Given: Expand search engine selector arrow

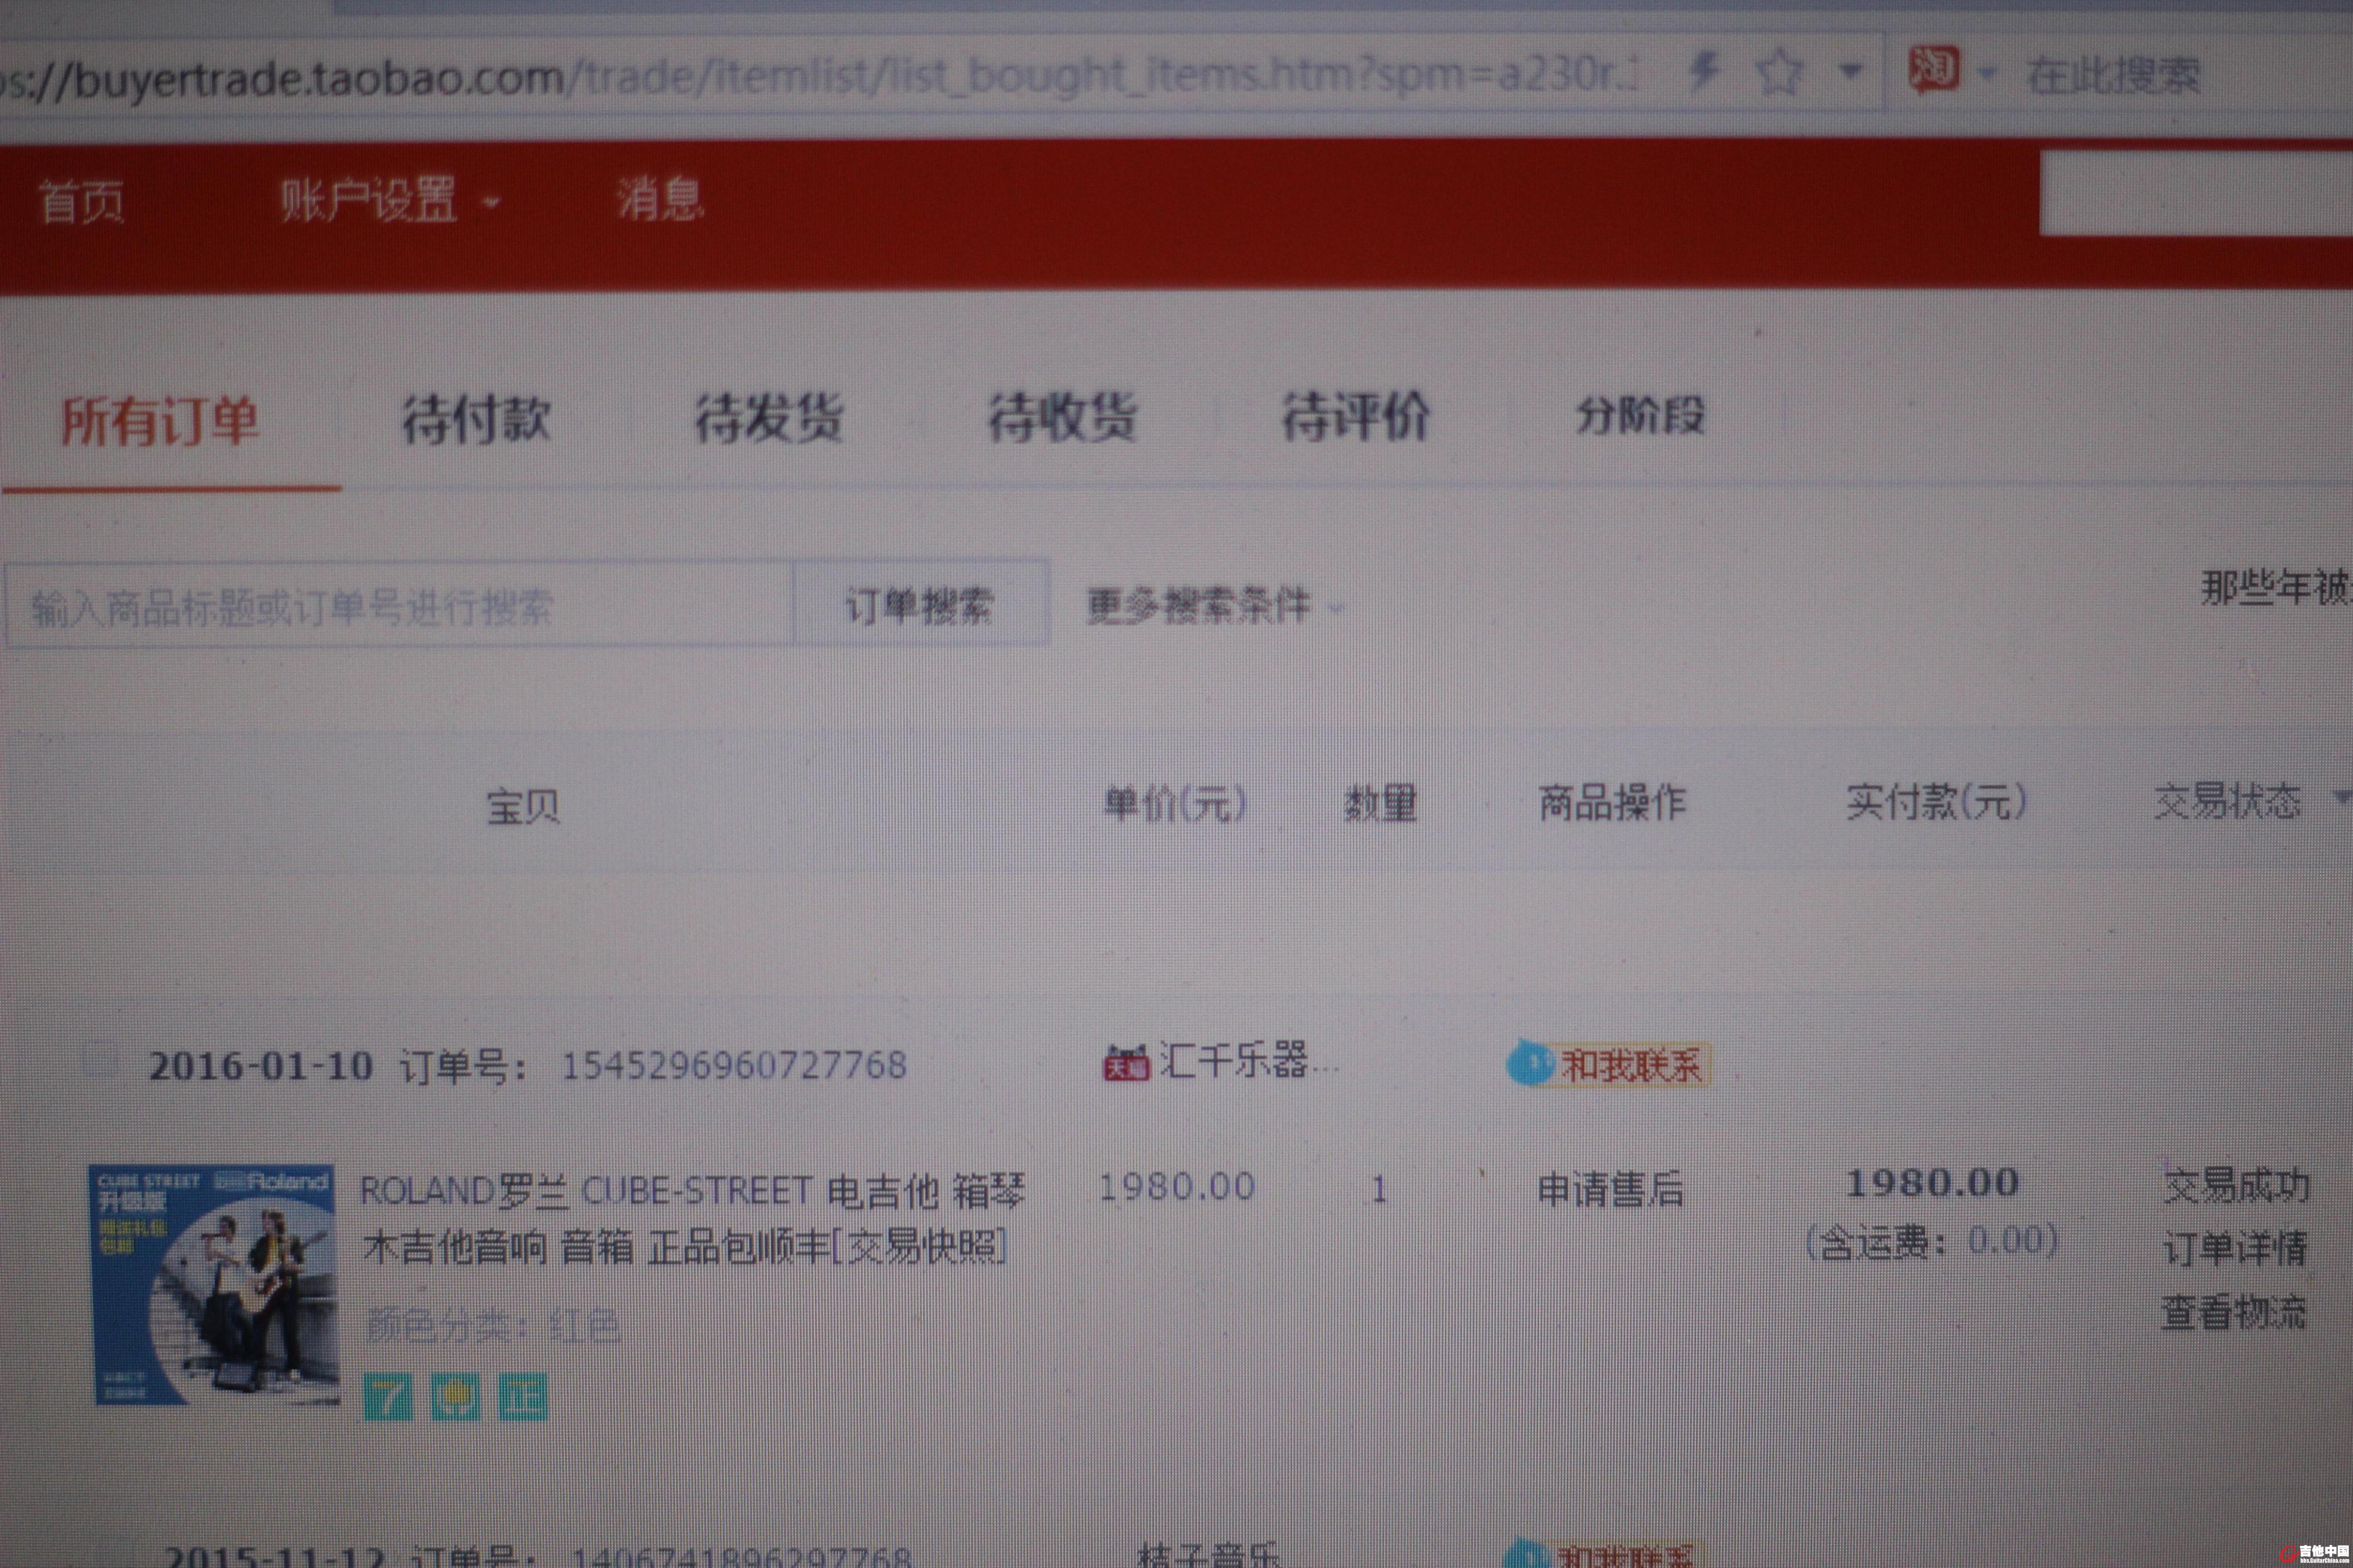Looking at the screenshot, I should 1987,72.
